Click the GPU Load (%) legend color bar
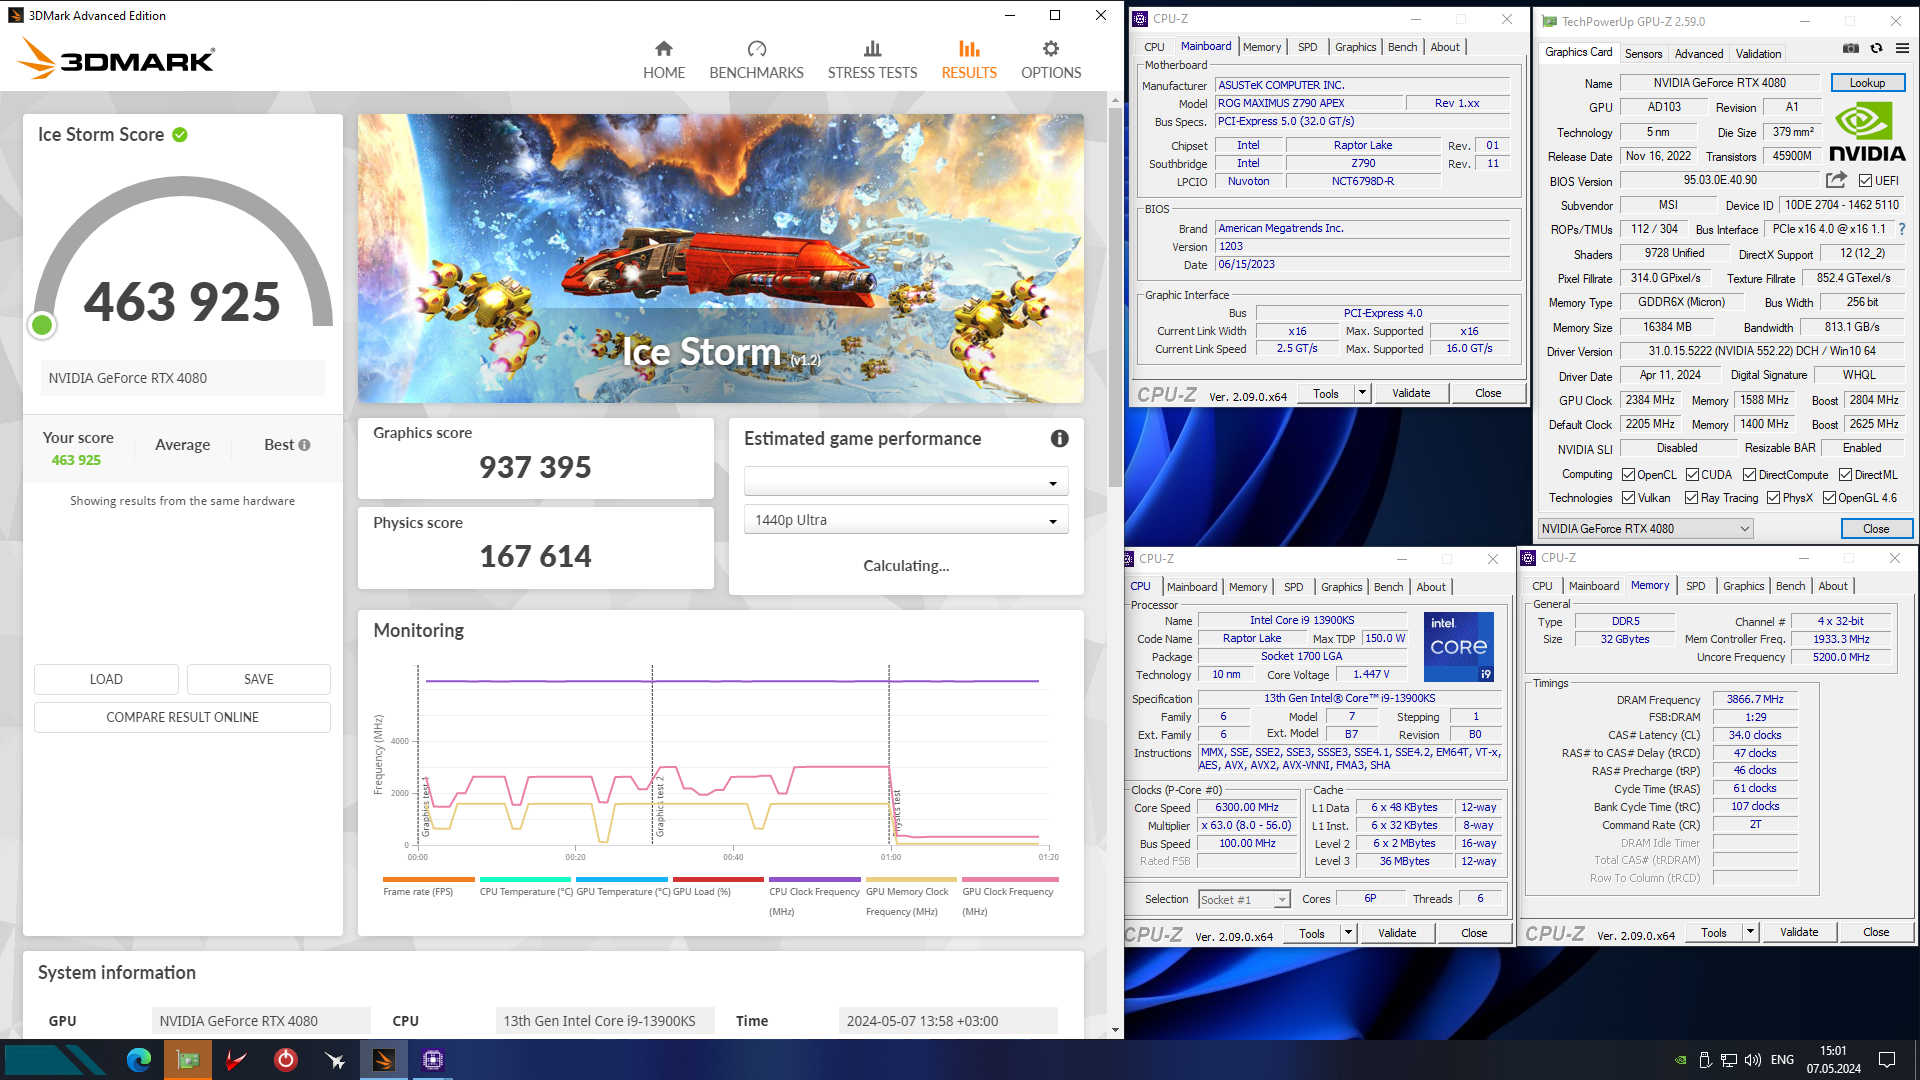The height and width of the screenshot is (1080, 1920). (x=716, y=880)
